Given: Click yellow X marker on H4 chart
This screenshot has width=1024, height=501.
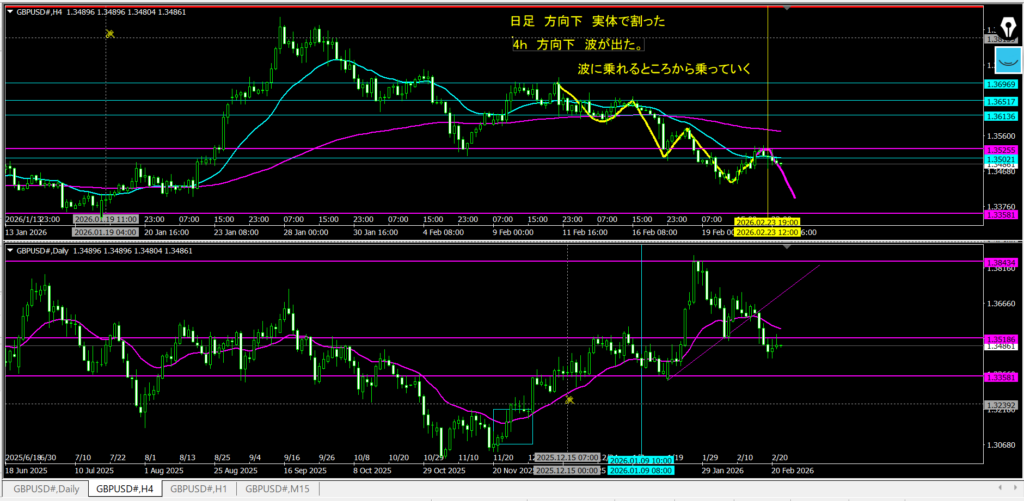Looking at the screenshot, I should point(110,34).
